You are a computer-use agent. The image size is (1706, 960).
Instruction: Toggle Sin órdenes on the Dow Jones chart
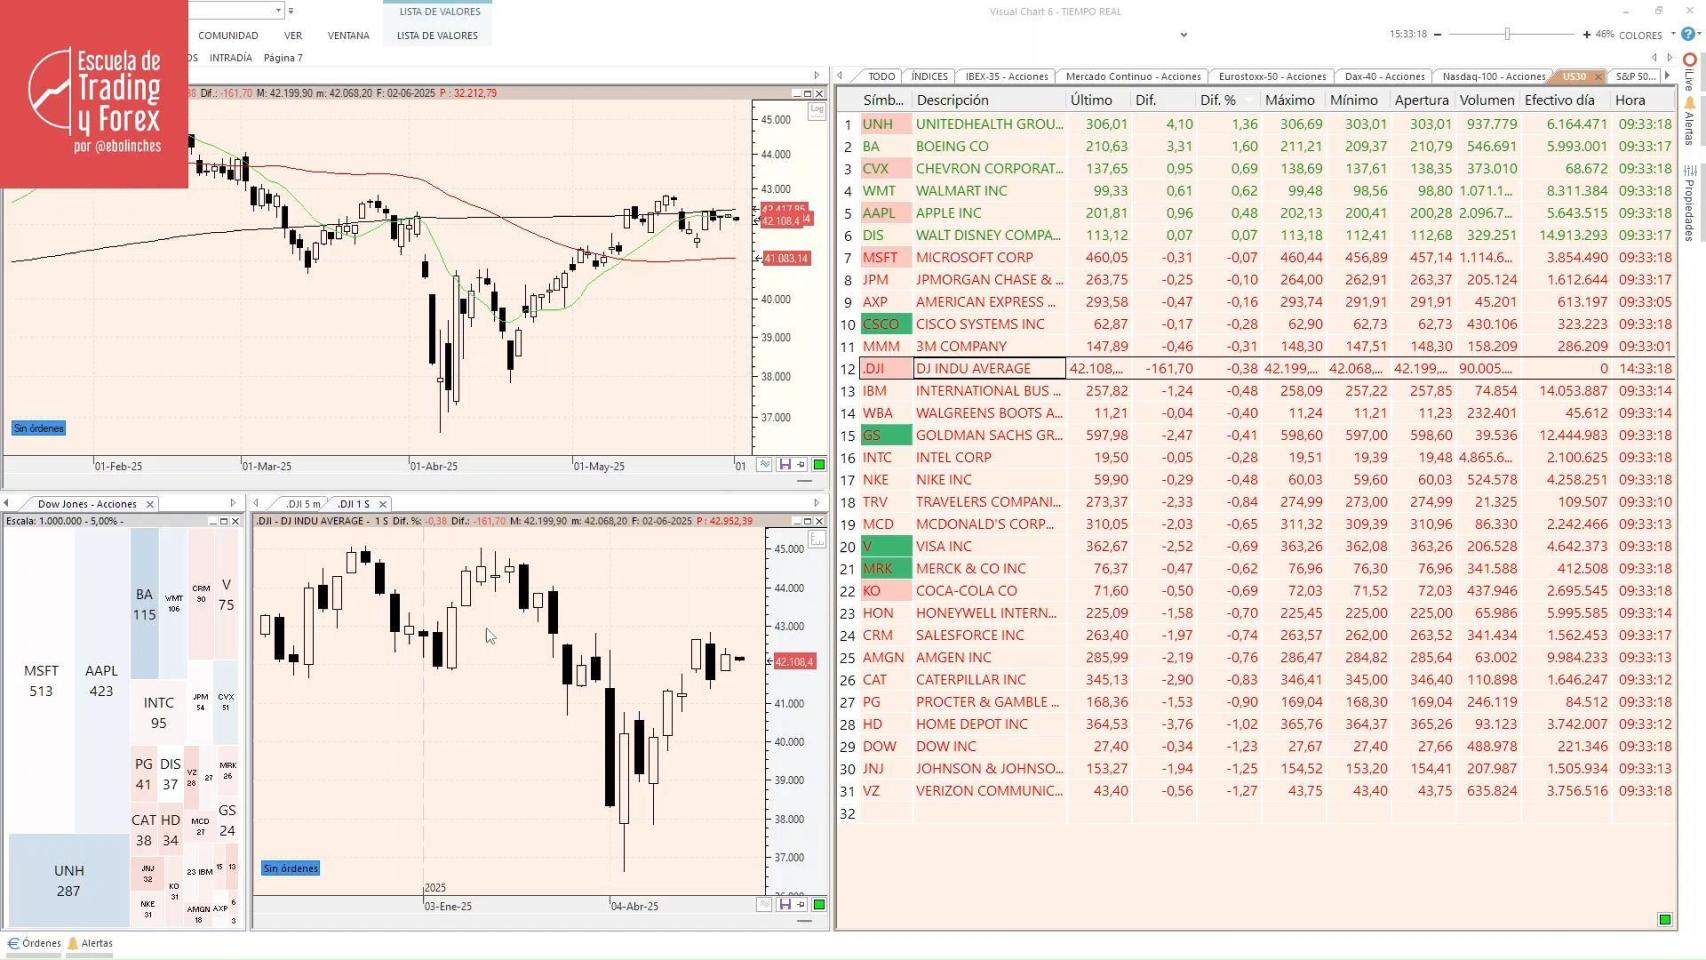38,428
